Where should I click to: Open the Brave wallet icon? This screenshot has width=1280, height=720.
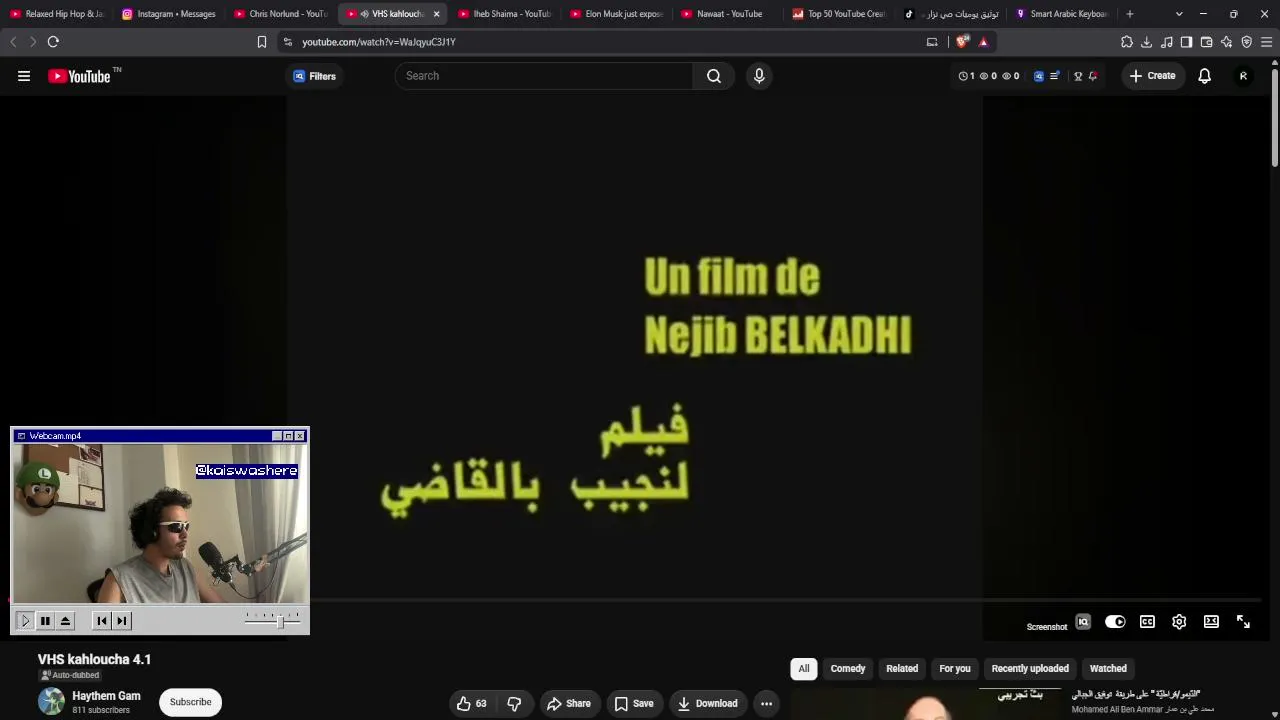click(x=1206, y=42)
